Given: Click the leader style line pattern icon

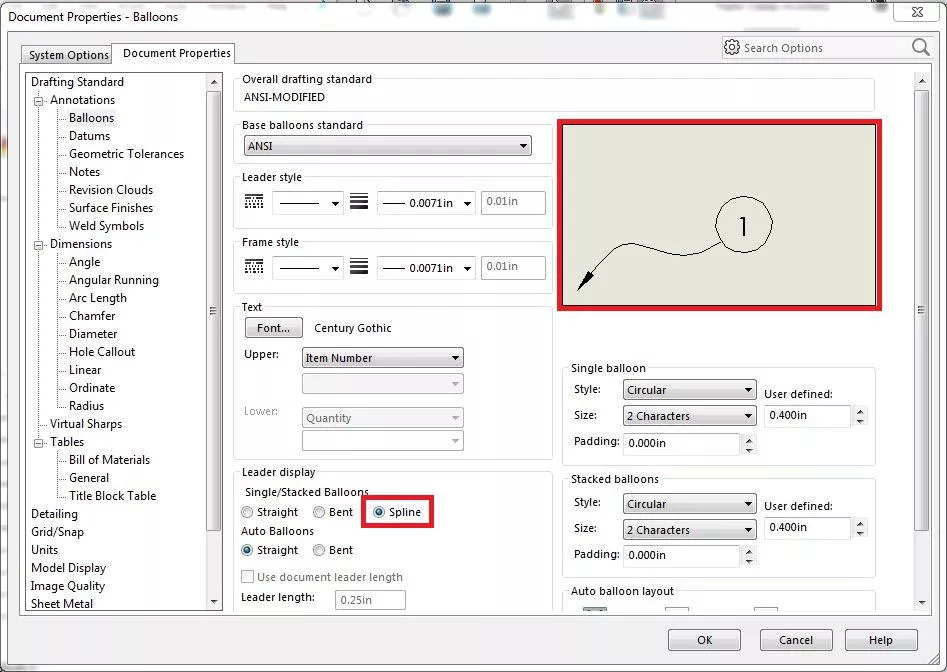Looking at the screenshot, I should point(254,202).
